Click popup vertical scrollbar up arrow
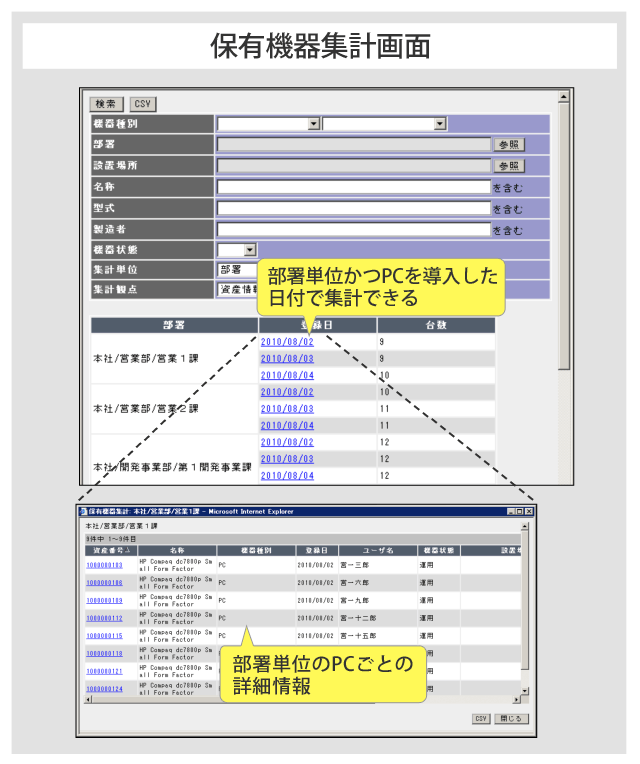 pos(525,526)
